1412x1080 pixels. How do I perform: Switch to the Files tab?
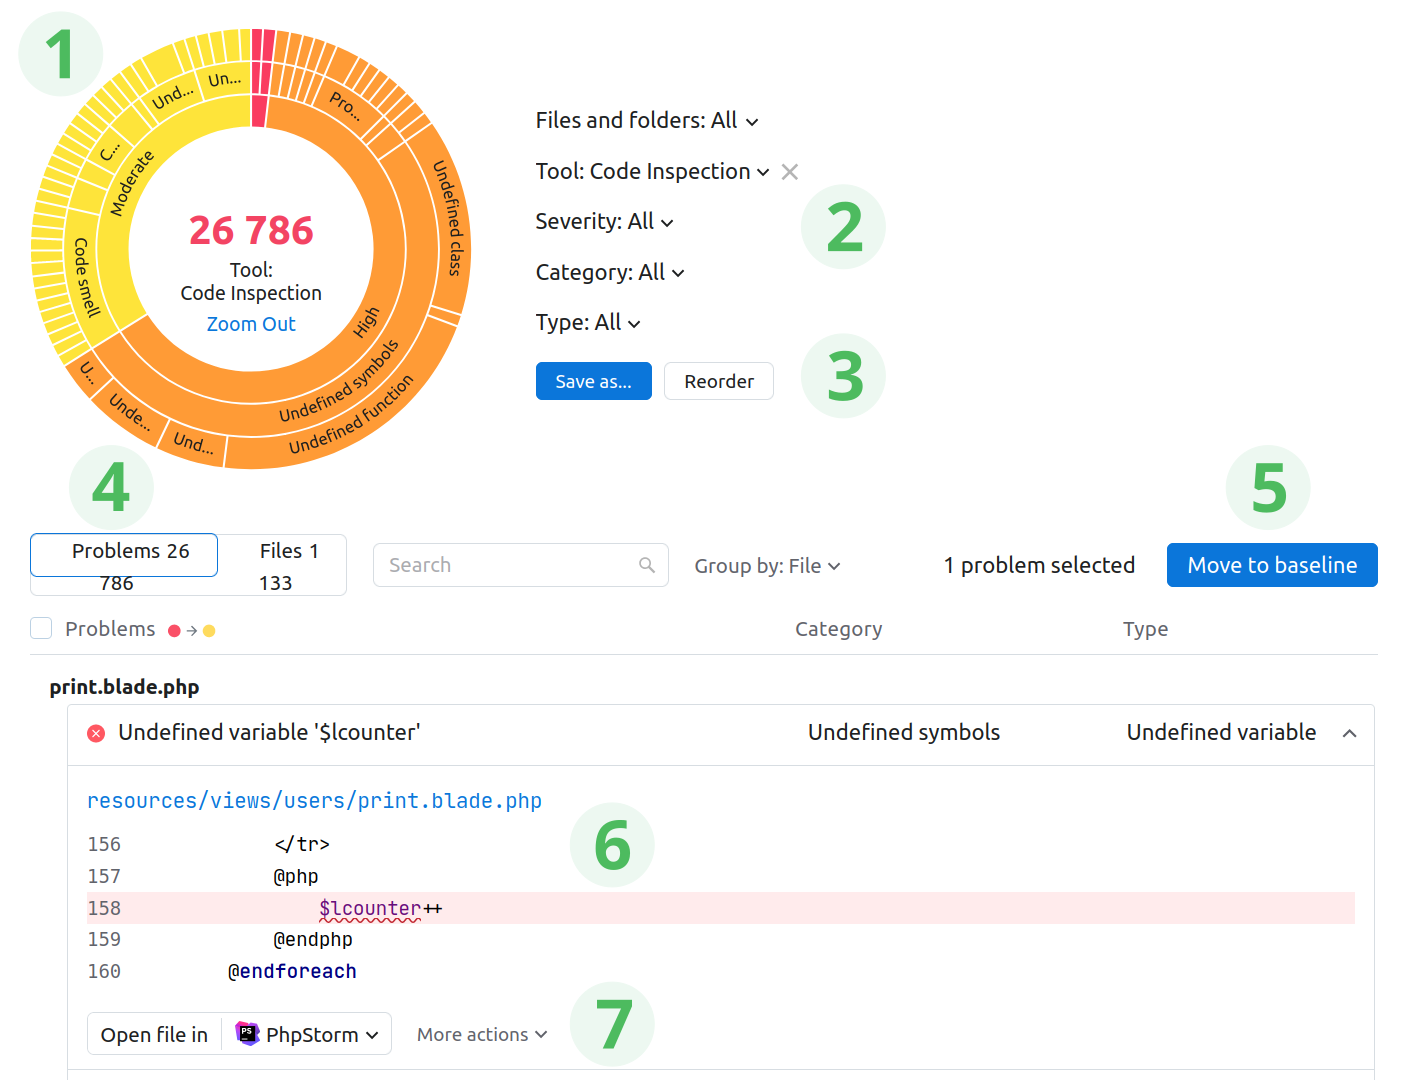click(287, 564)
